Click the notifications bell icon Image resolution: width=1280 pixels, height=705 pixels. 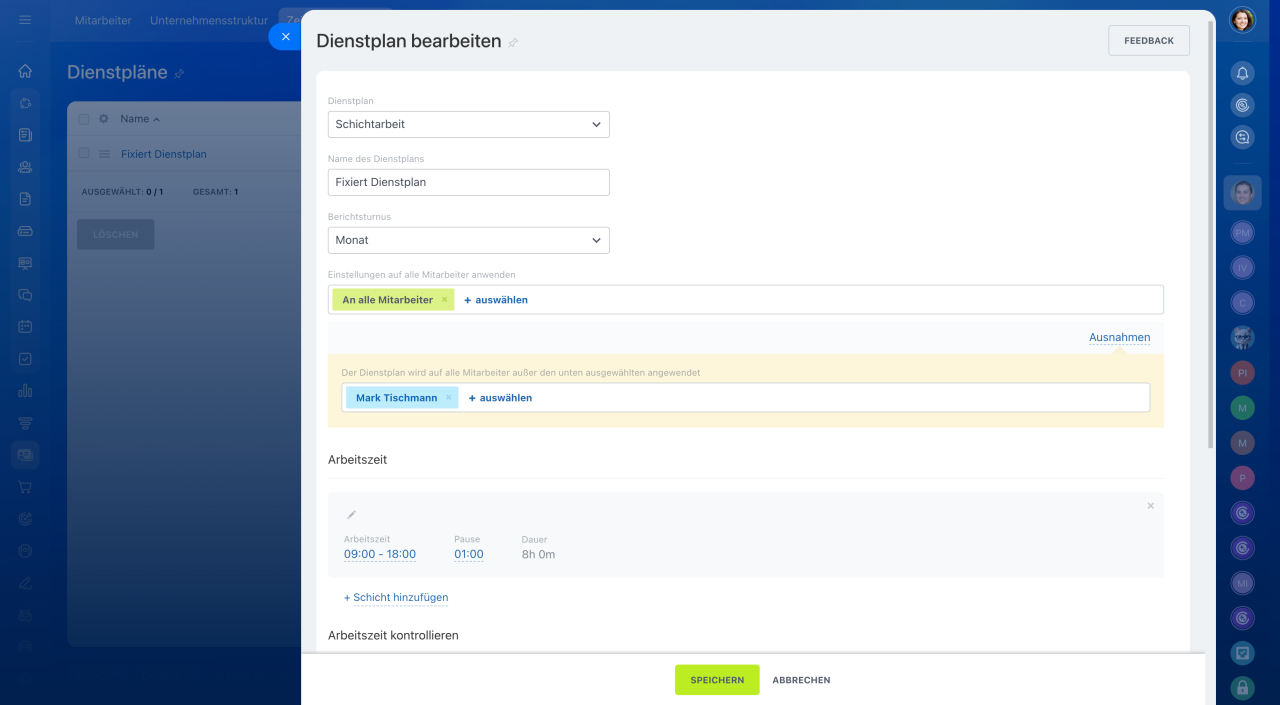[x=1242, y=73]
